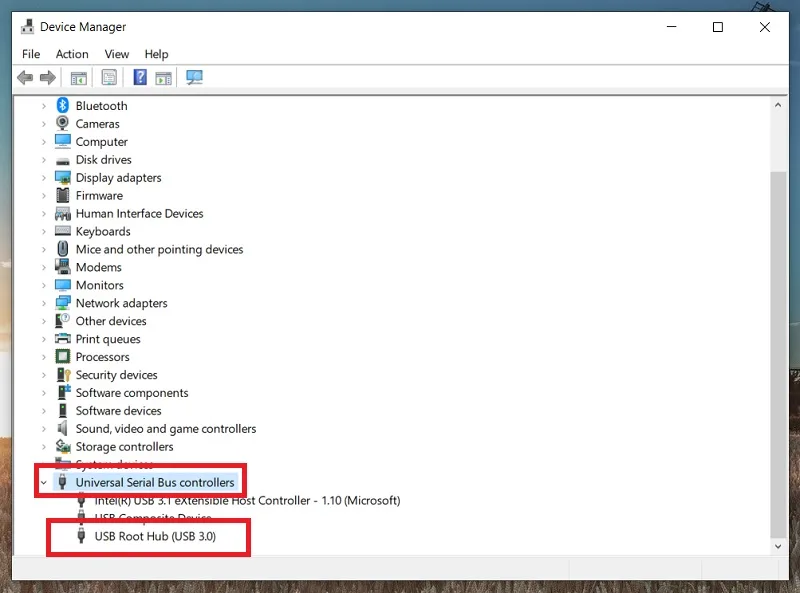The height and width of the screenshot is (593, 800).
Task: Click the Display adapters icon
Action: pos(63,178)
